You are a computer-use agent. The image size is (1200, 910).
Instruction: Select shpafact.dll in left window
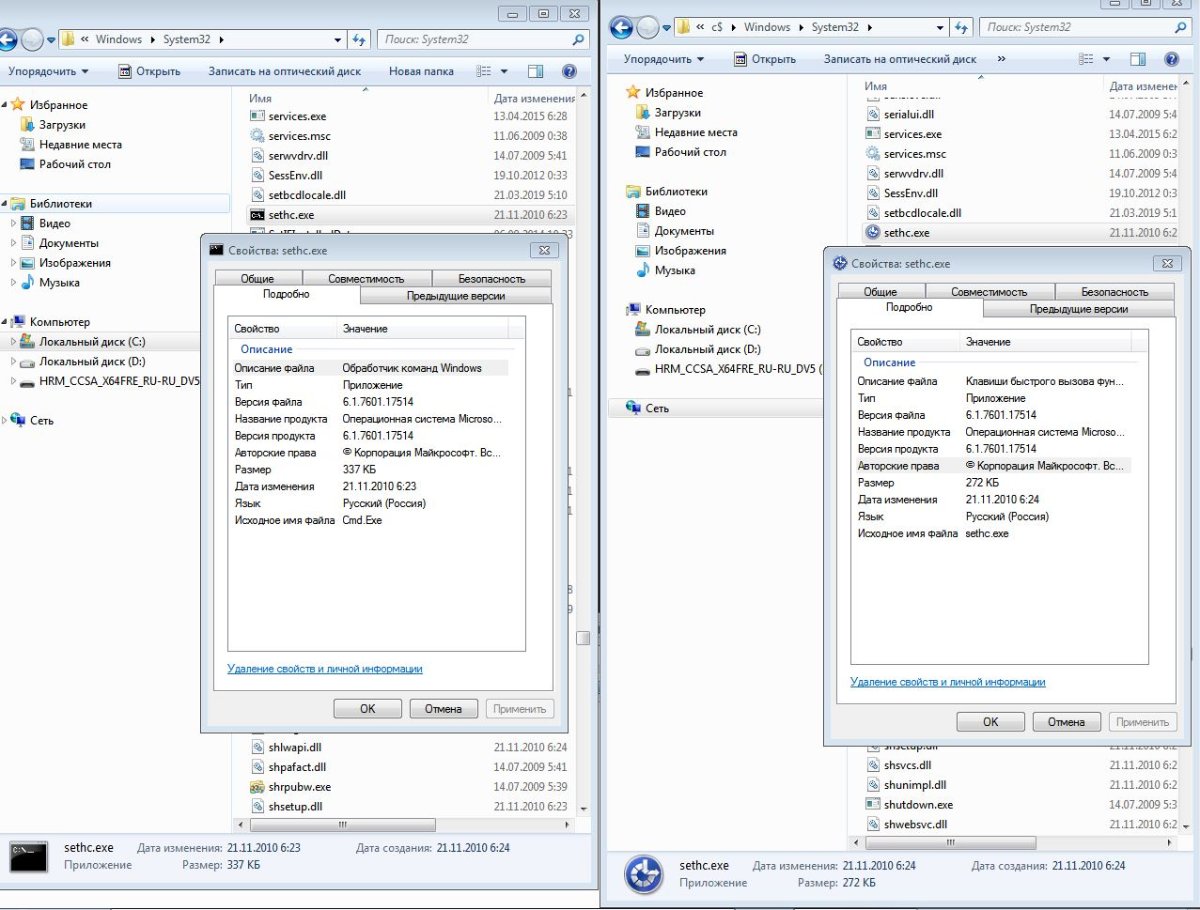click(x=297, y=767)
